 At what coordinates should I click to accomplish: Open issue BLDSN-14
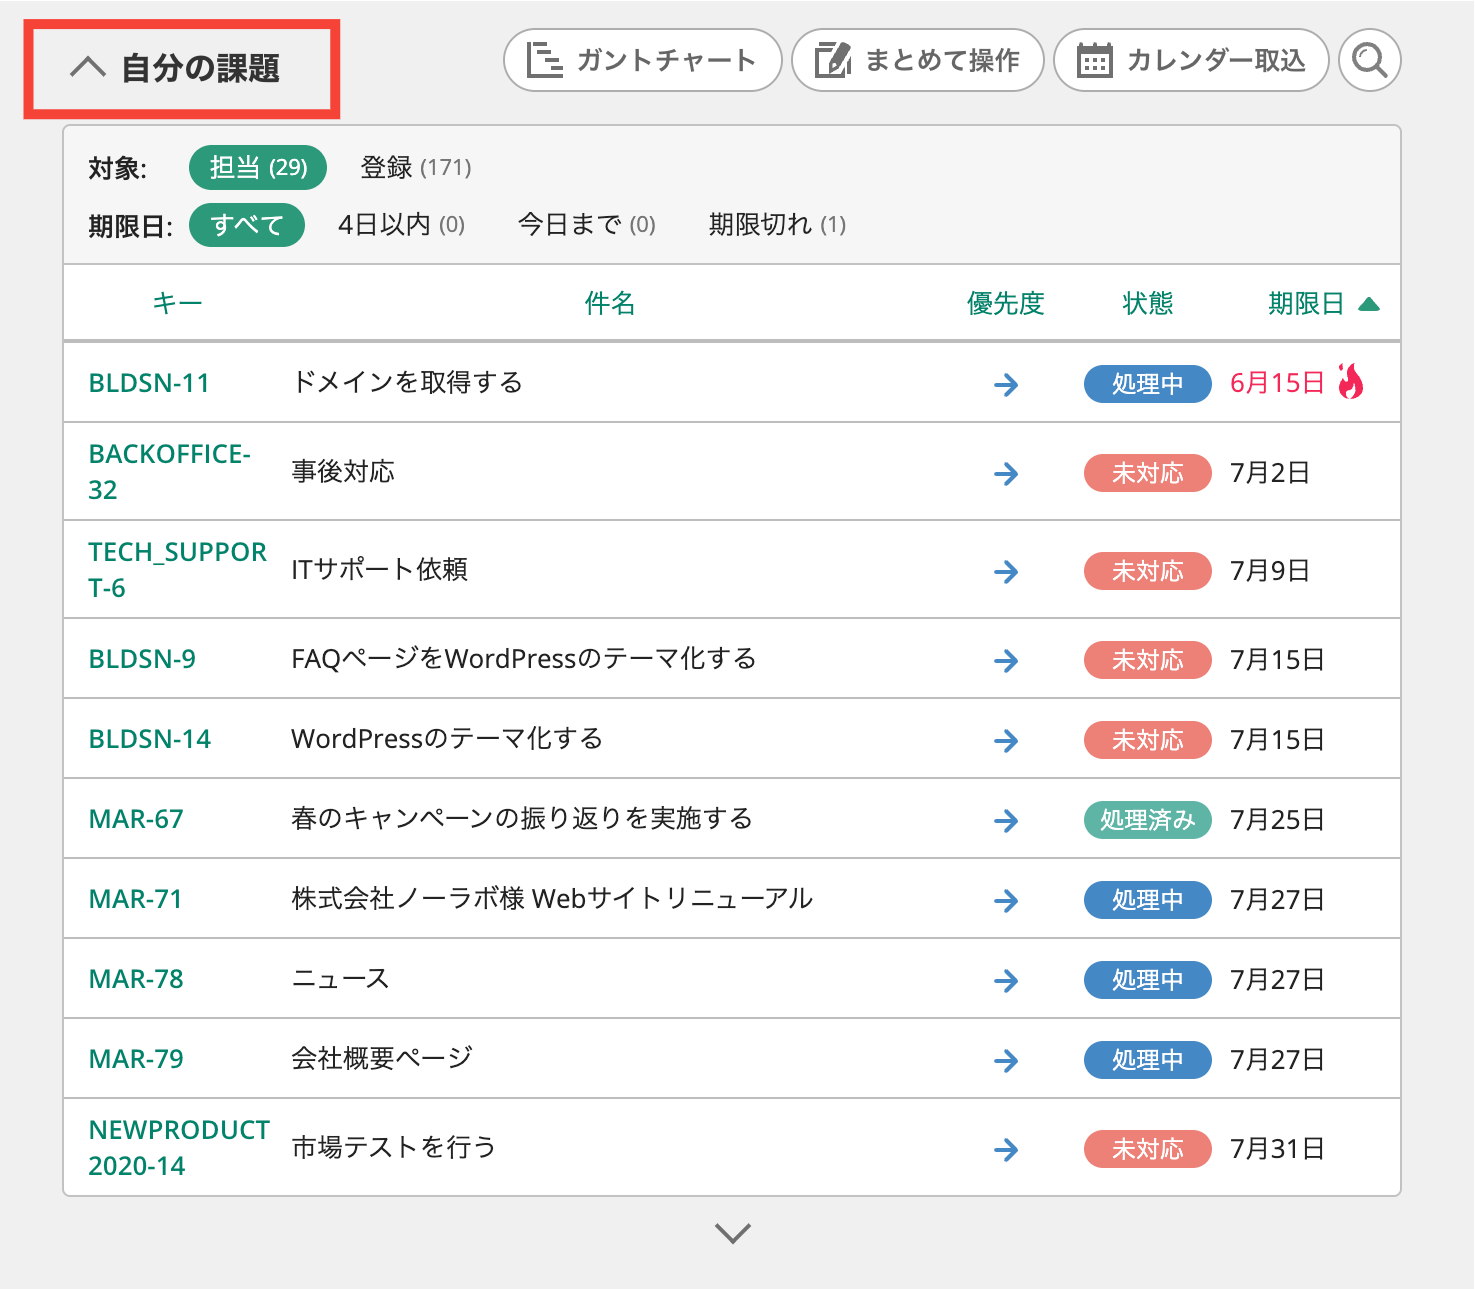coord(150,739)
